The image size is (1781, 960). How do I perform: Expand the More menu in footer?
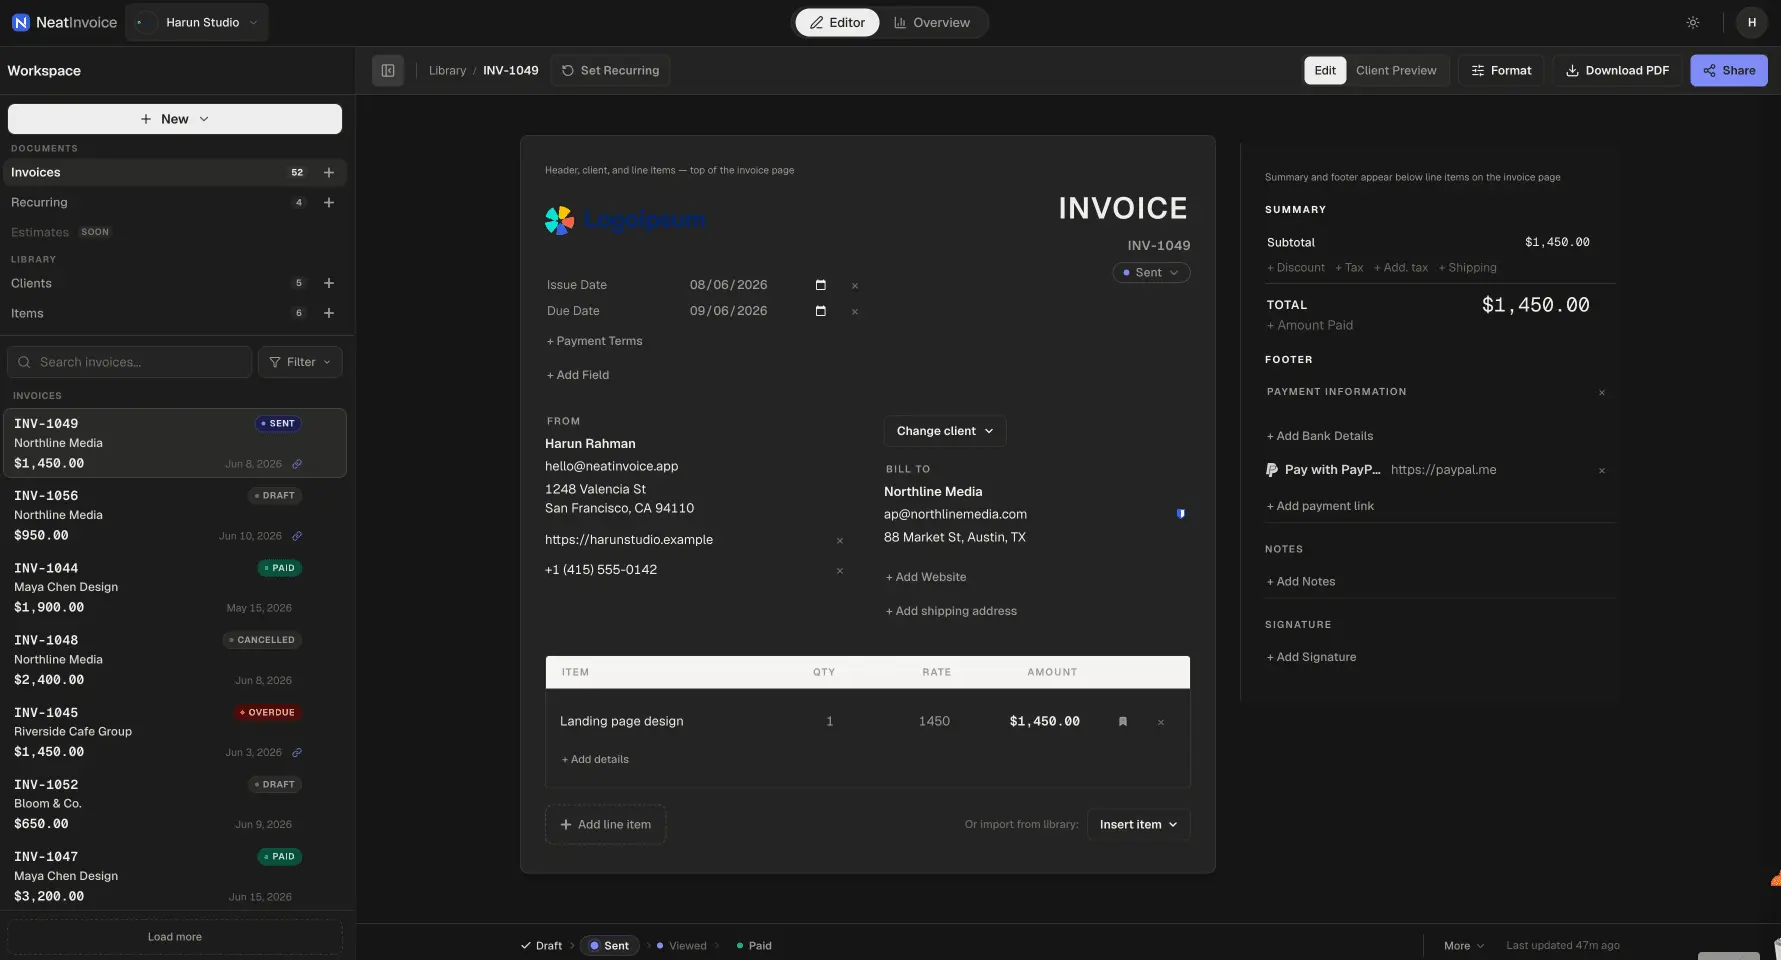(1464, 945)
